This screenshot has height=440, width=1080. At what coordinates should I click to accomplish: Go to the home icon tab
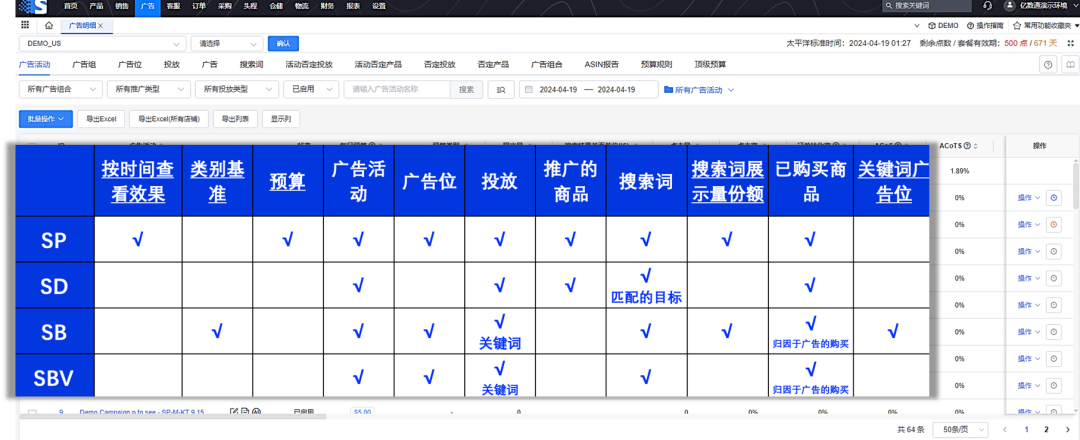[x=48, y=25]
